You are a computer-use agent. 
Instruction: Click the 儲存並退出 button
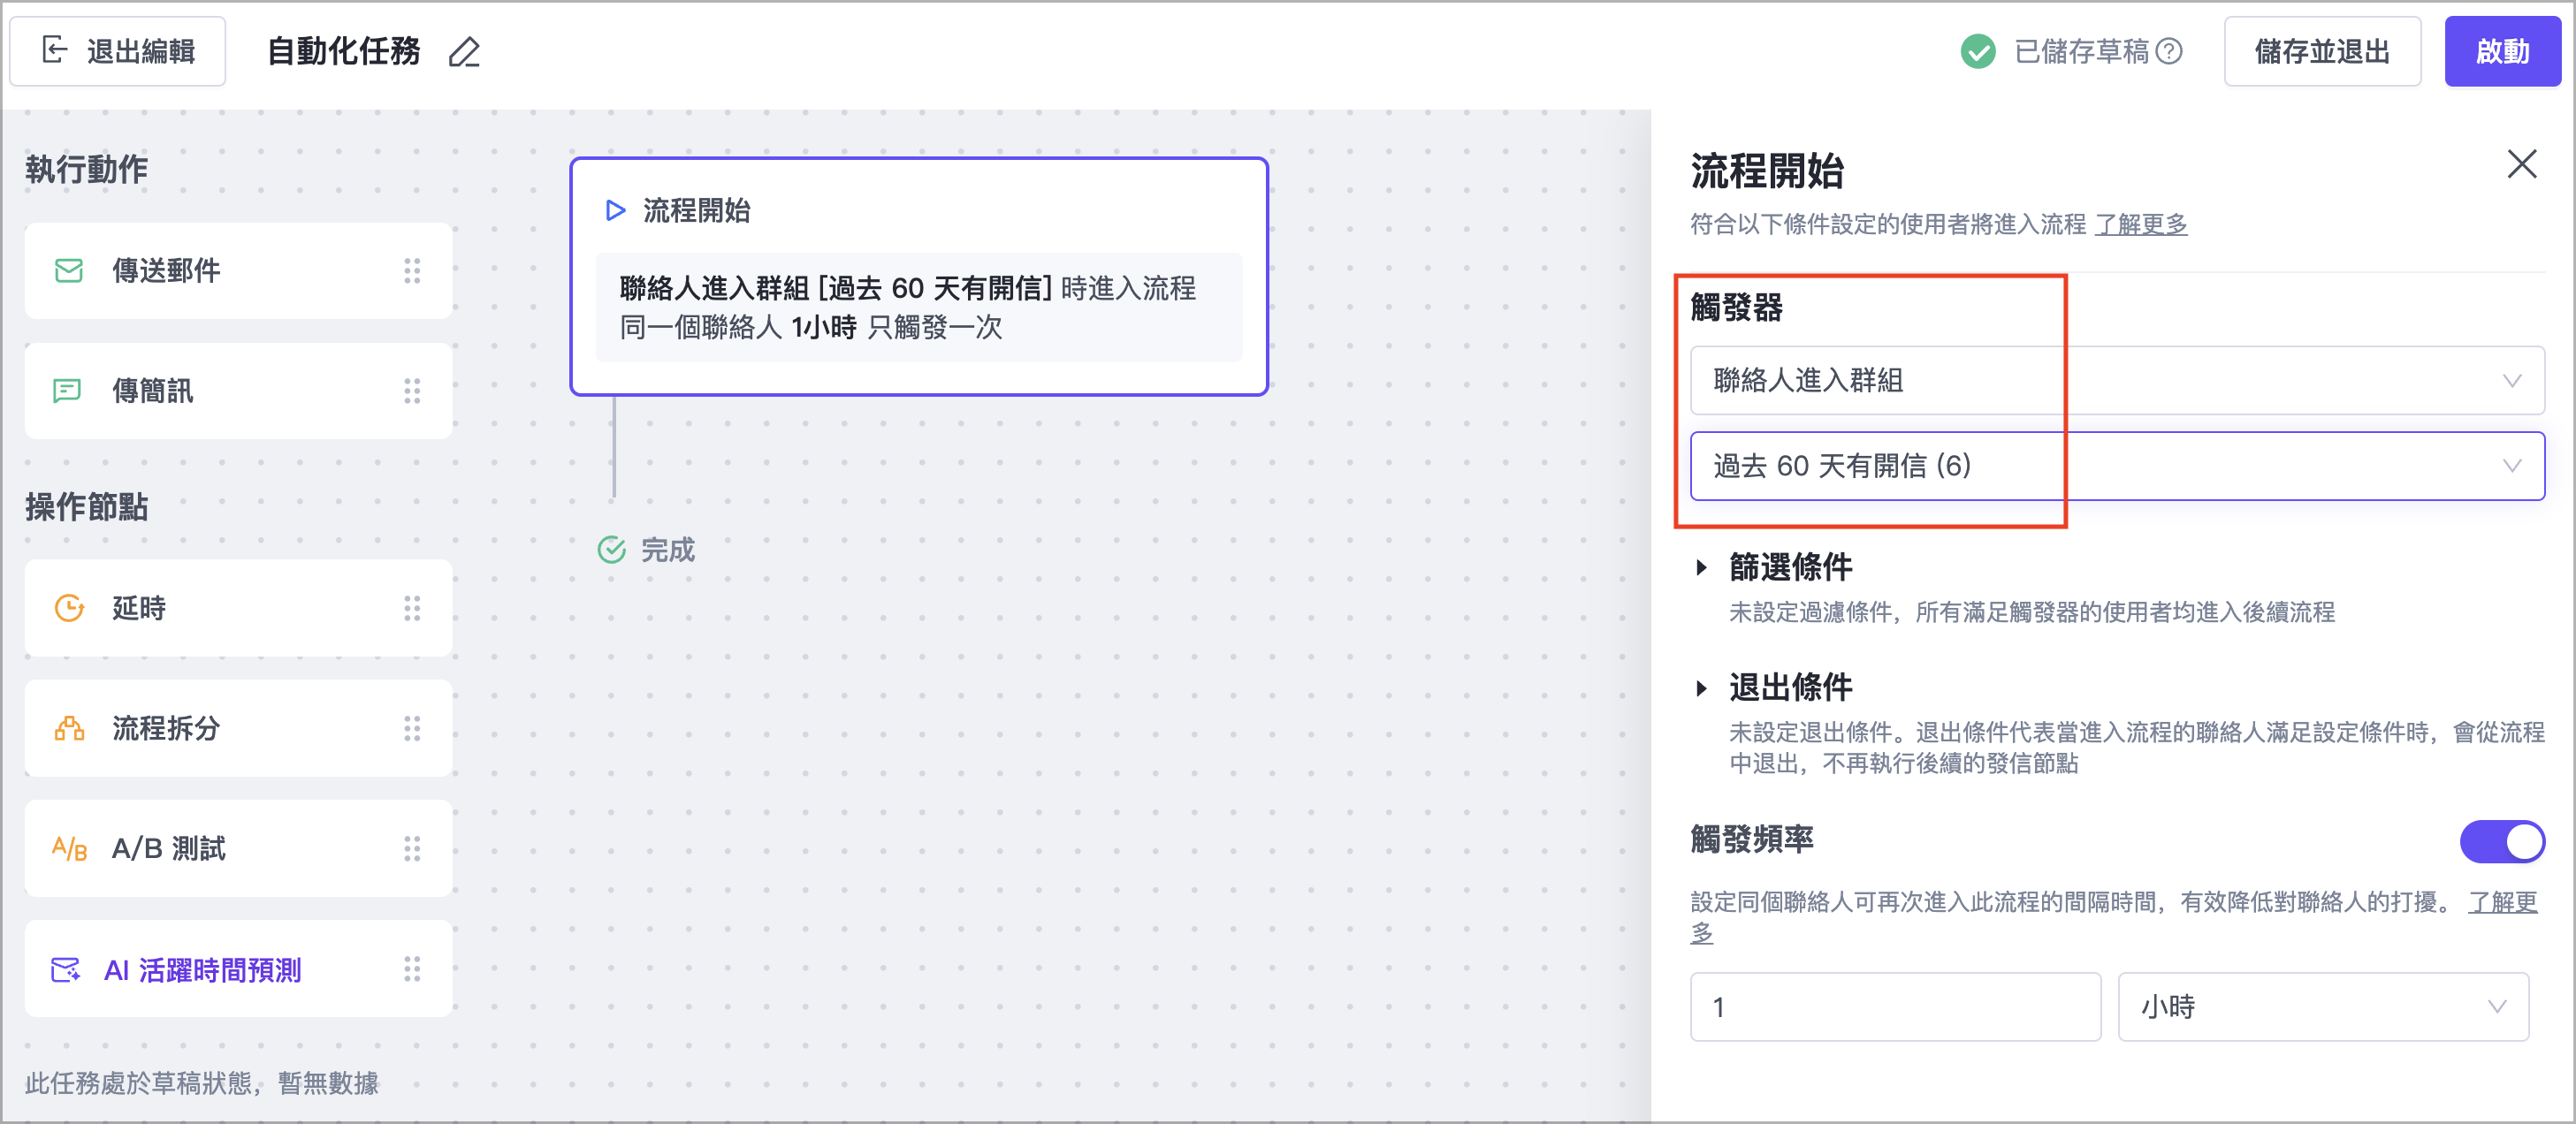pos(2321,51)
